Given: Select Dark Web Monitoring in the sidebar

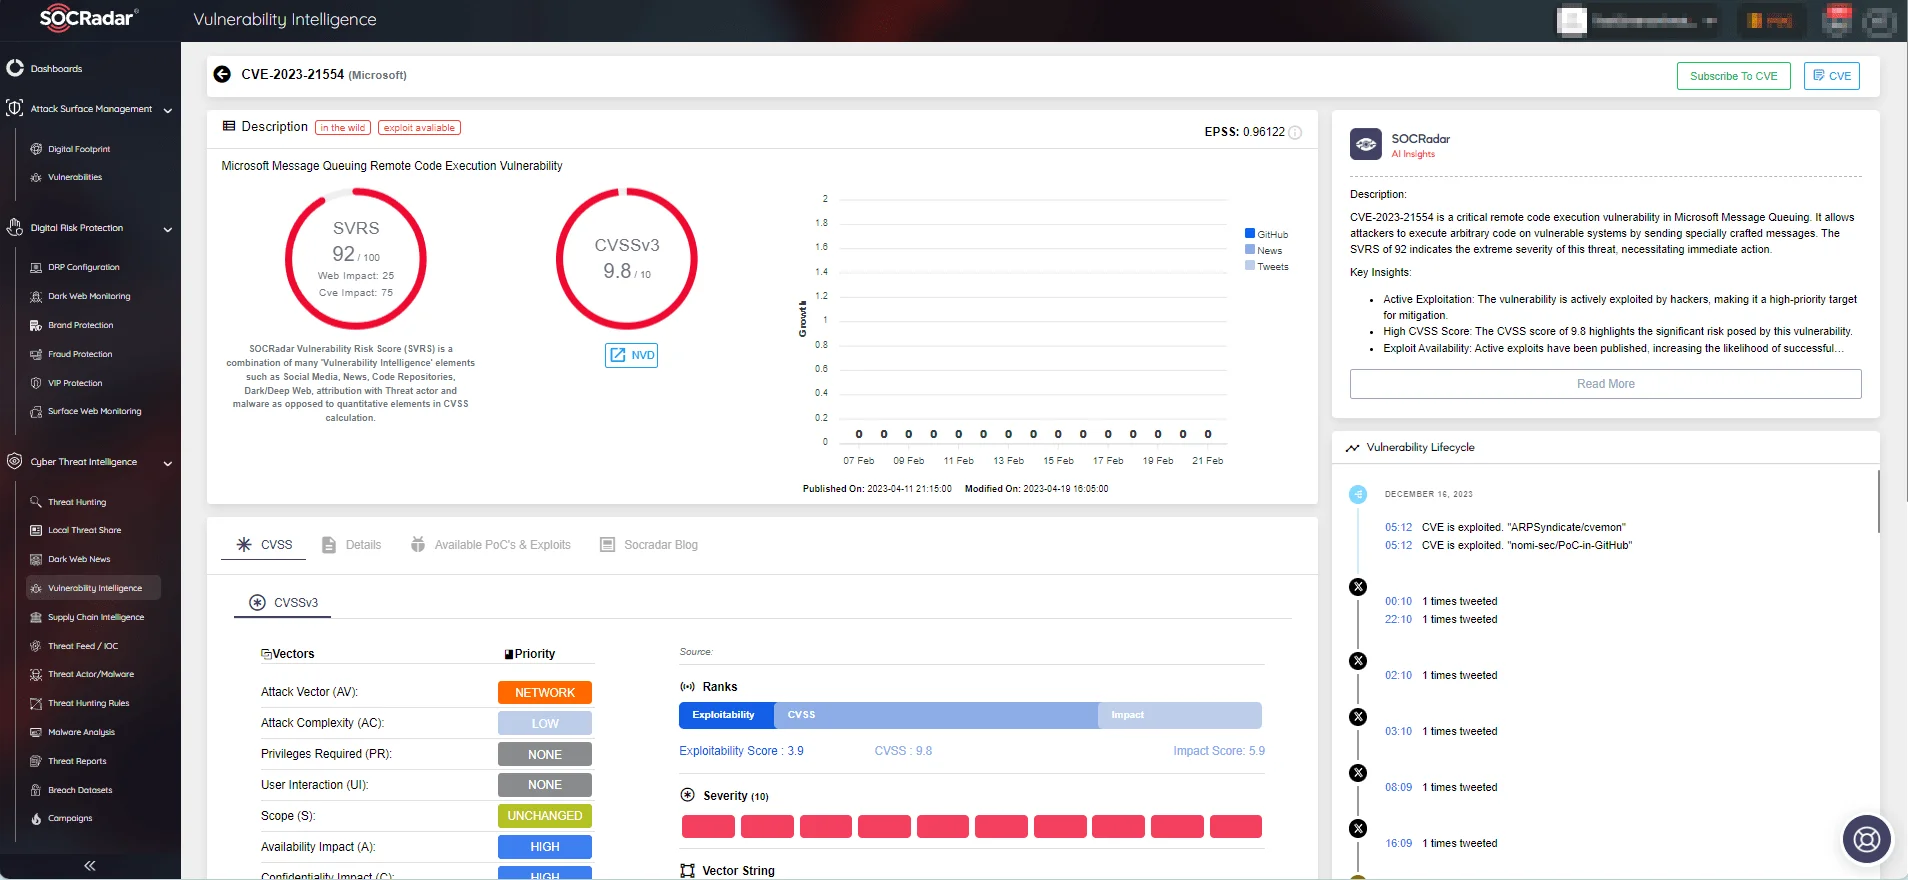Looking at the screenshot, I should (x=89, y=296).
